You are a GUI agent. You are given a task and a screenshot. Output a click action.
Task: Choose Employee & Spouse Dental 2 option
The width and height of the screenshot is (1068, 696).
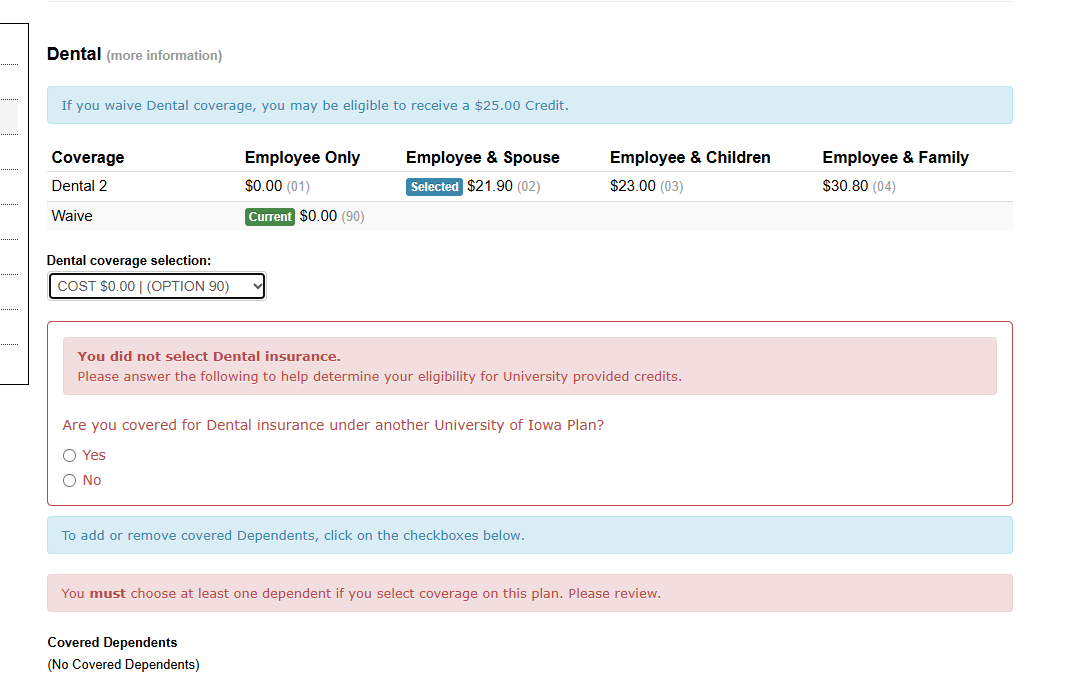(x=488, y=186)
